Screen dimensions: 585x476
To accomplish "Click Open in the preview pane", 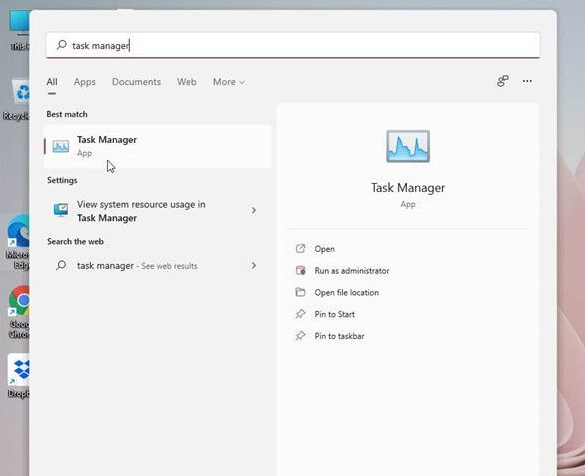I will (324, 249).
